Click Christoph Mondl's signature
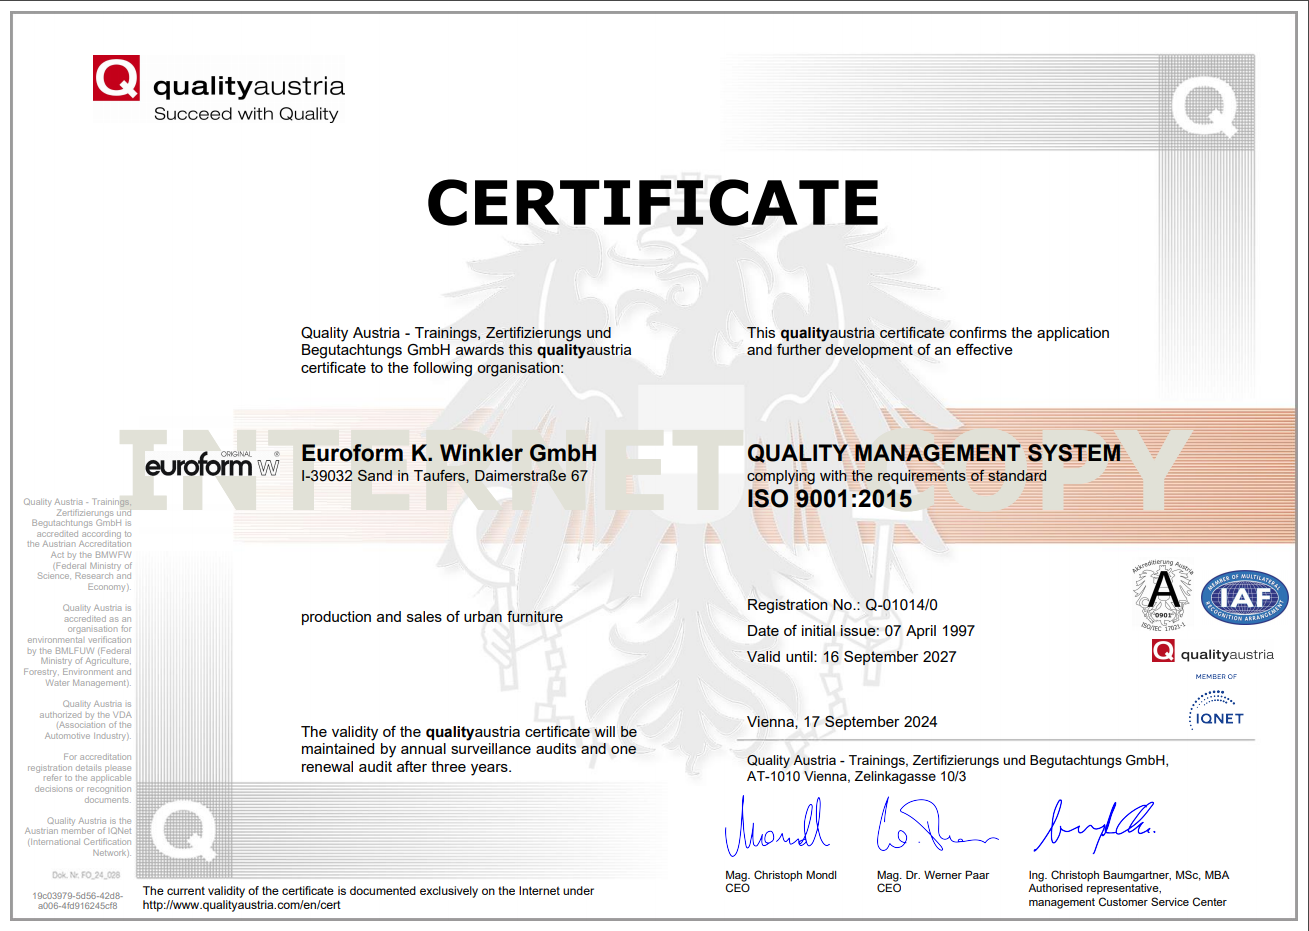 [777, 828]
